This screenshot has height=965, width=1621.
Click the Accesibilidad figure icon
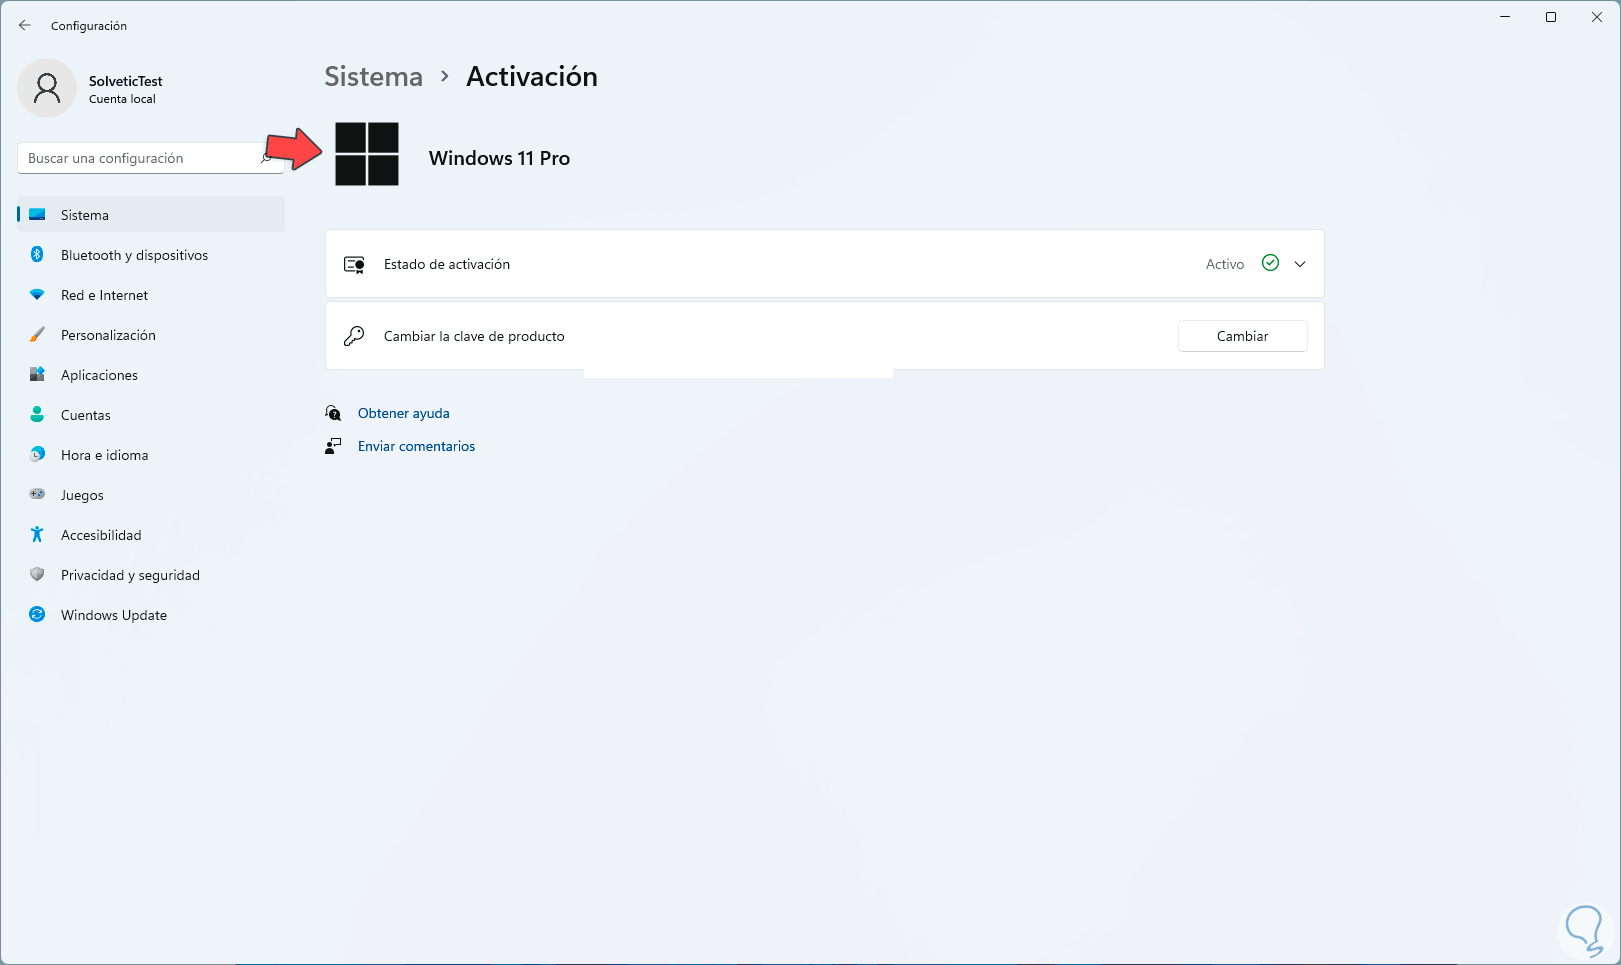click(x=37, y=535)
